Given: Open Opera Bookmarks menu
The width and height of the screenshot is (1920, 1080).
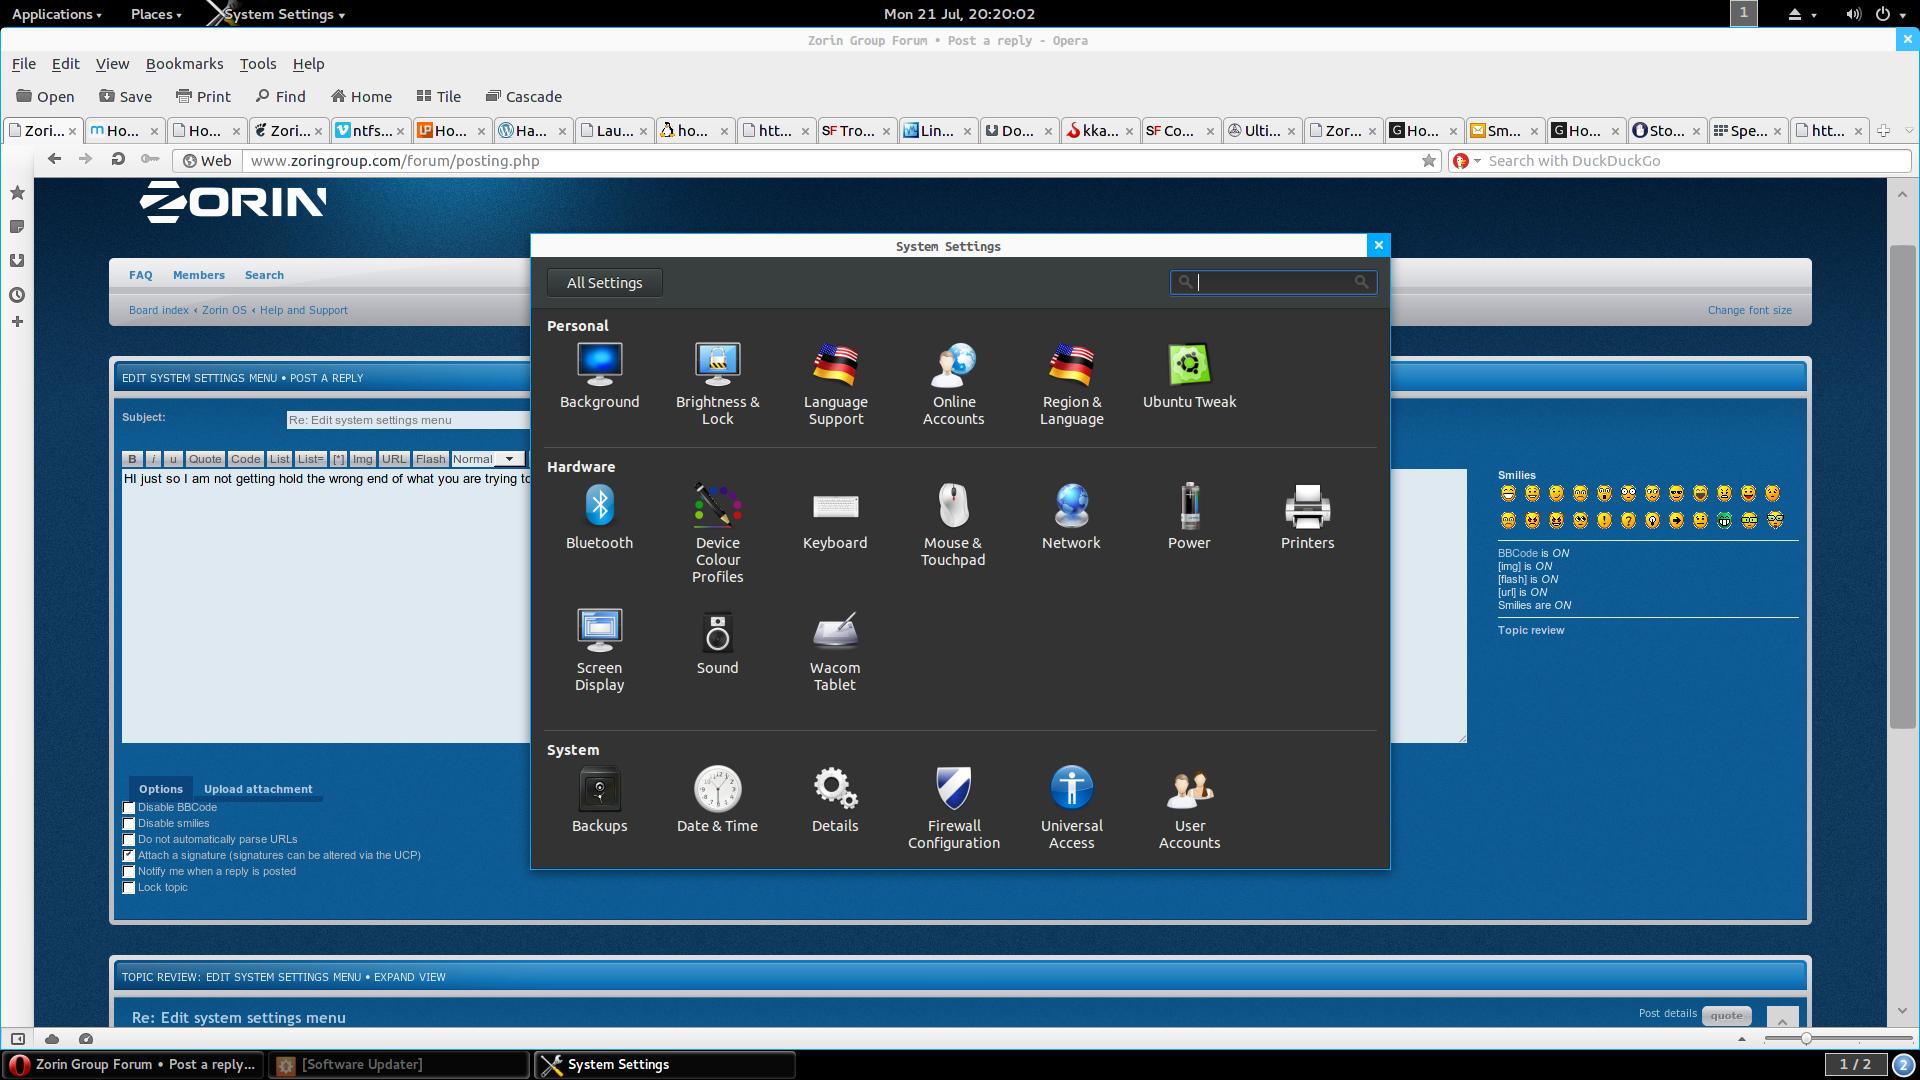Looking at the screenshot, I should (184, 63).
